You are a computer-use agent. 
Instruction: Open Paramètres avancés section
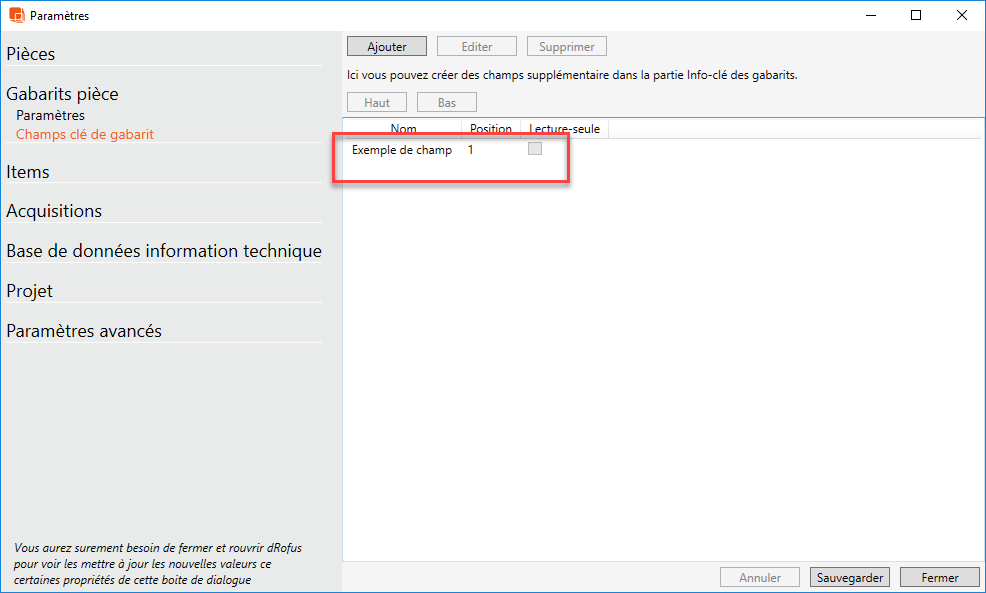point(84,331)
